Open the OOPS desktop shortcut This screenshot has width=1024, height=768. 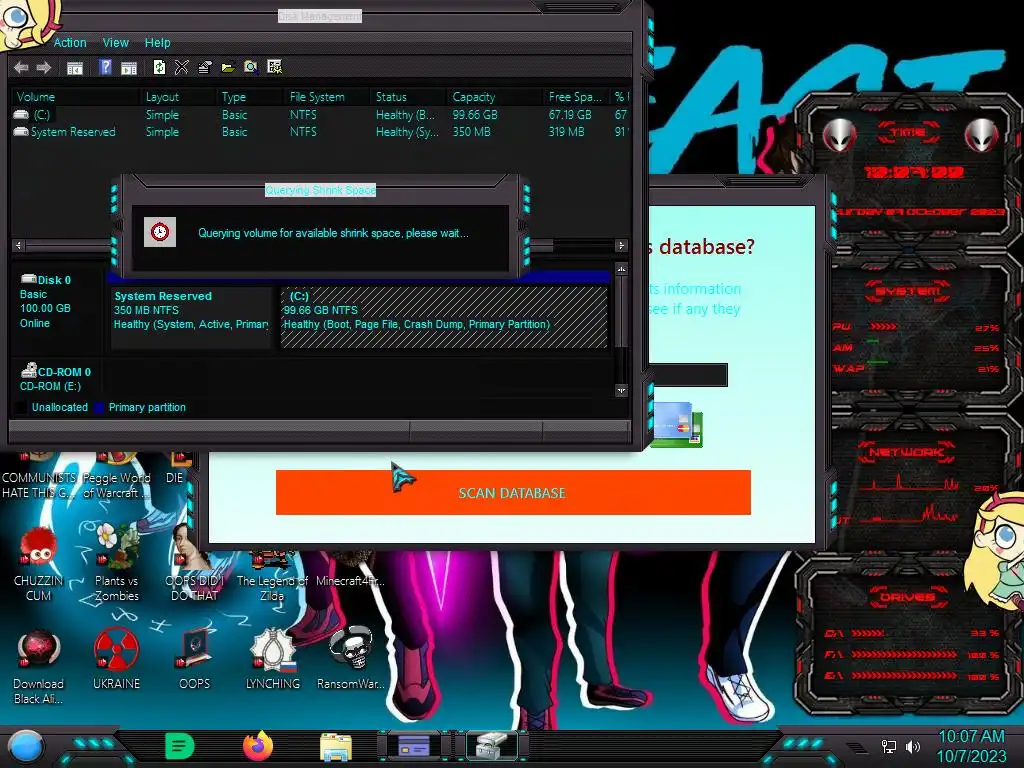pos(195,658)
